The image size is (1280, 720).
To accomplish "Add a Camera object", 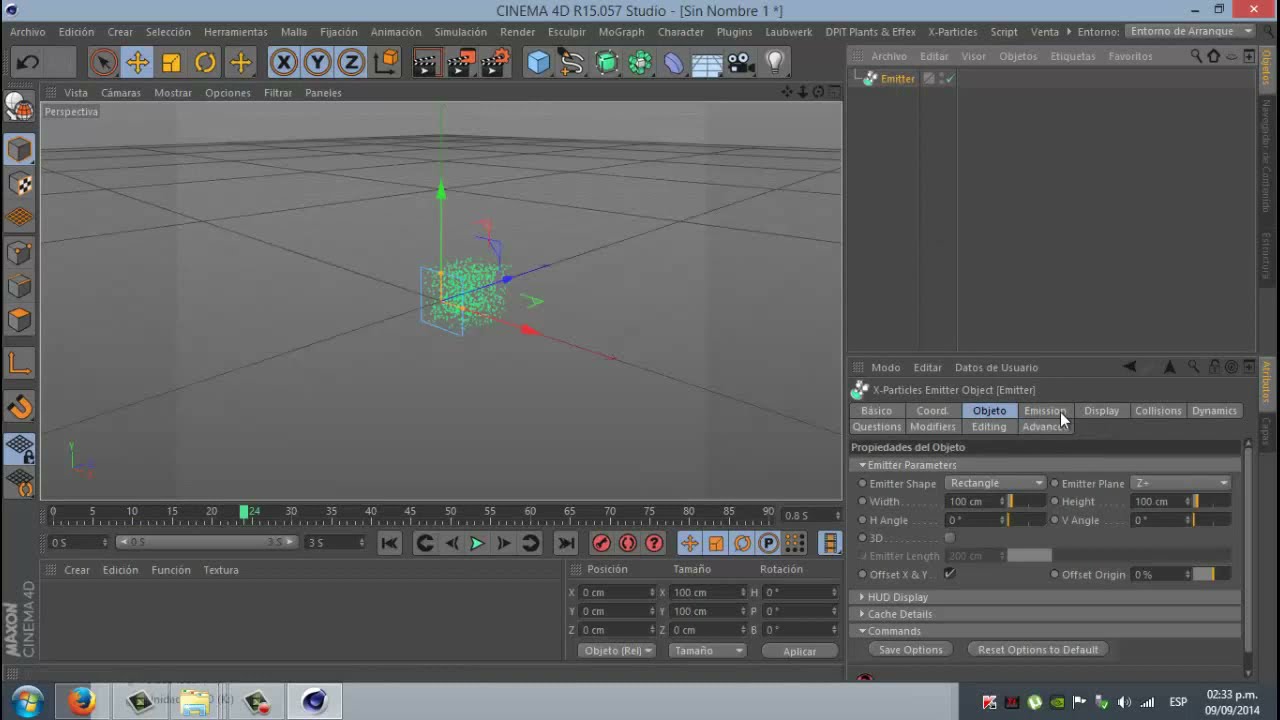I will pyautogui.click(x=741, y=63).
